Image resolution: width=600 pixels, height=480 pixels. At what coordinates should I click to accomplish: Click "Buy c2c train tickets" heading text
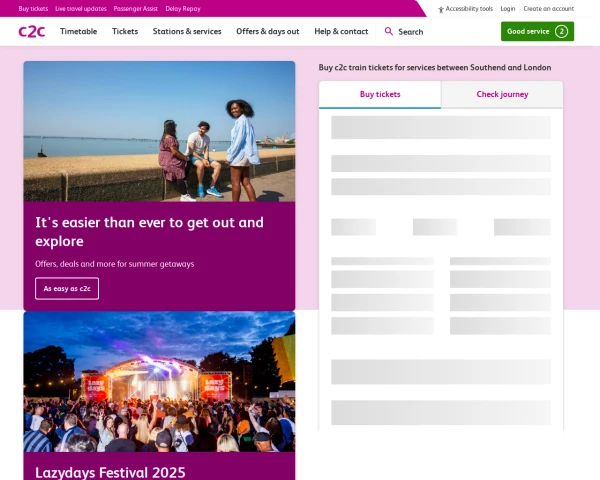pyautogui.click(x=435, y=67)
